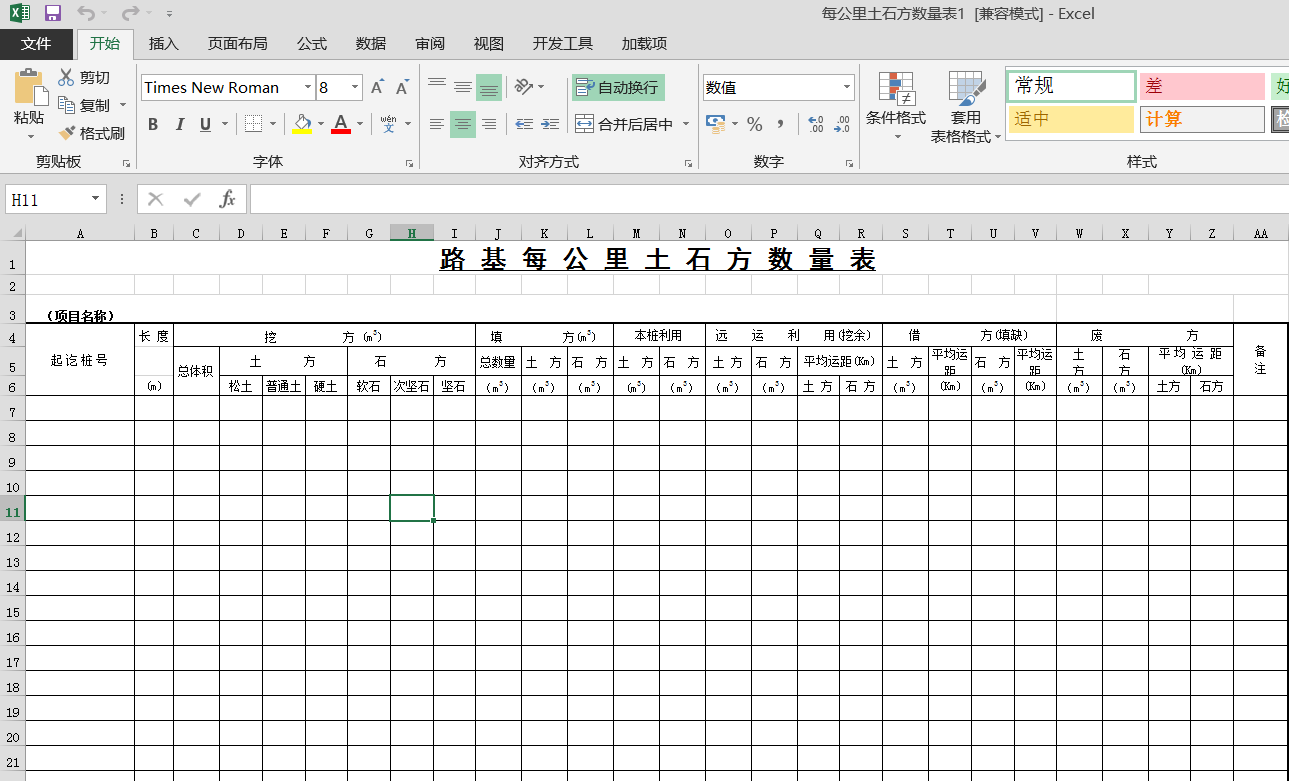Apply comma thousands separator style
The width and height of the screenshot is (1289, 781).
tap(781, 124)
